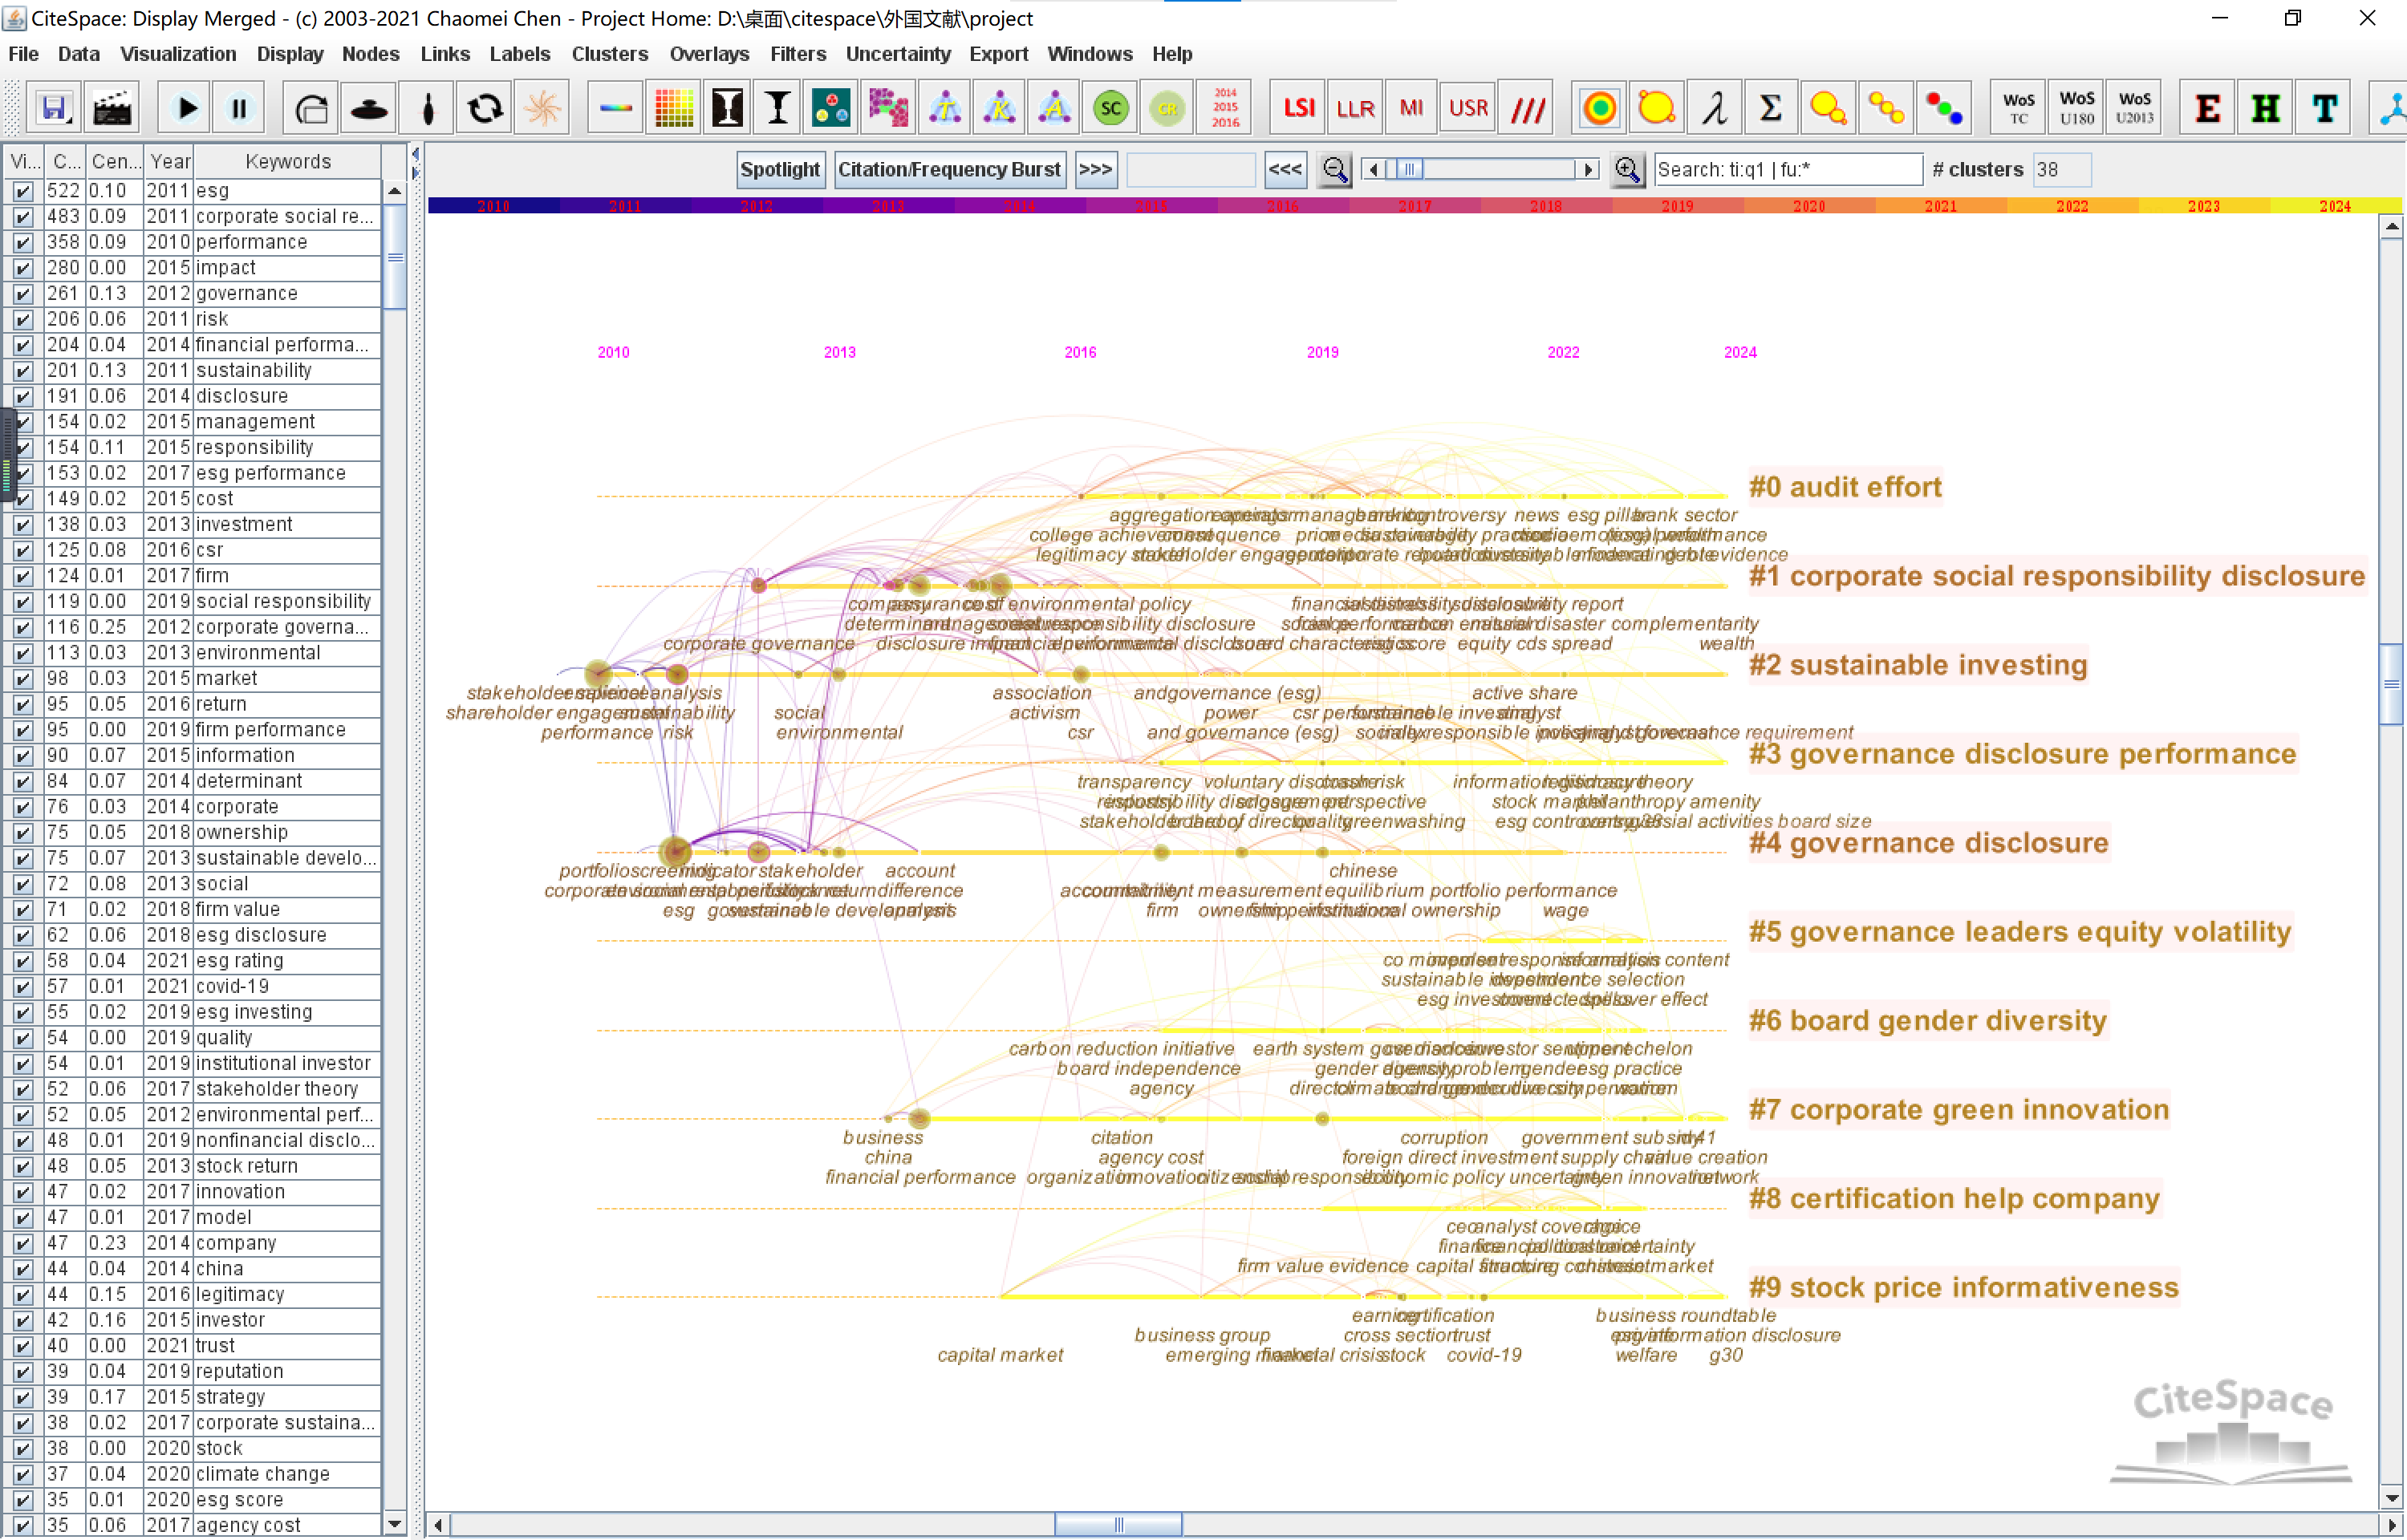2407x1540 pixels.
Task: Click the WoS U180 button
Action: click(2076, 108)
